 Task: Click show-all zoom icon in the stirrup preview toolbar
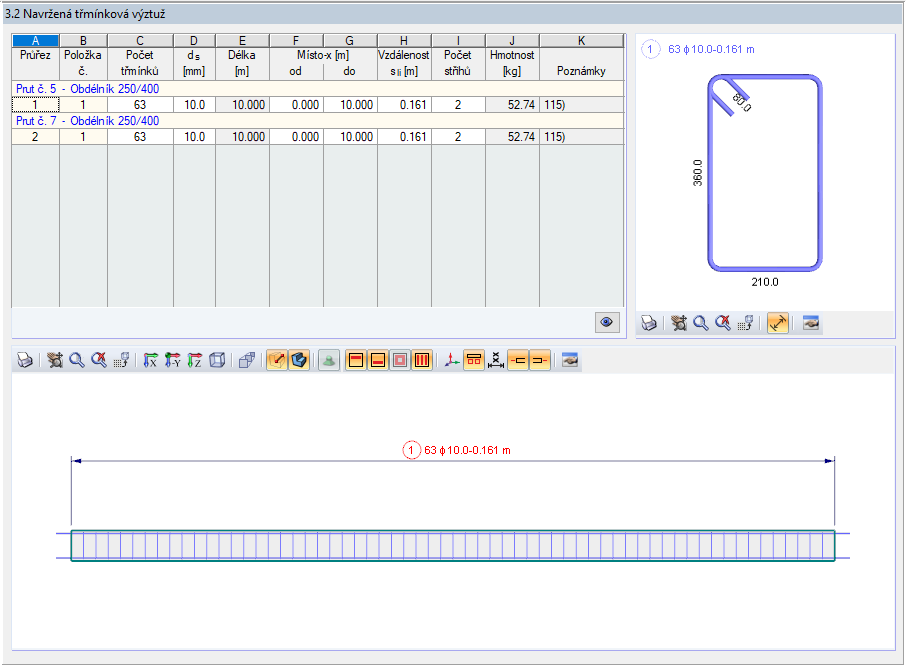pos(723,323)
